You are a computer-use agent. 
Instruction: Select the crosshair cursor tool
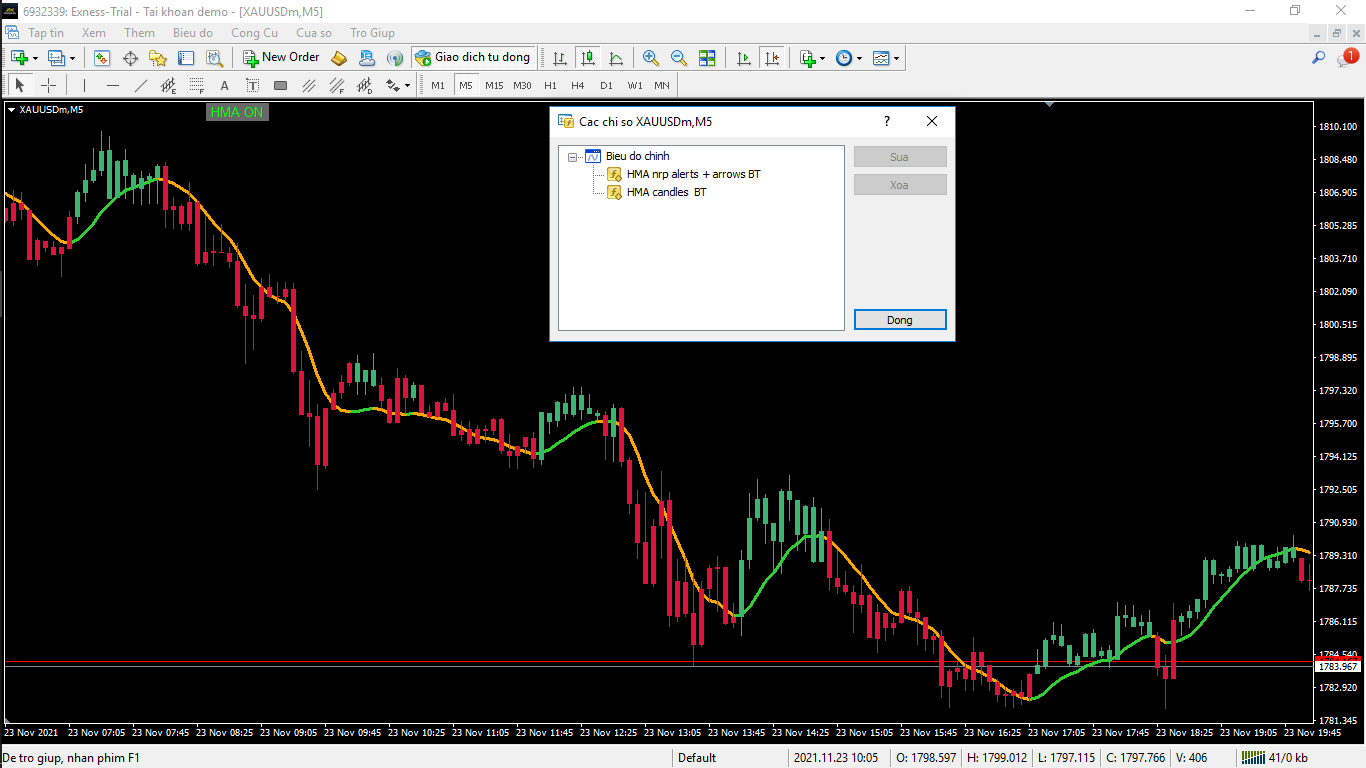(x=48, y=85)
